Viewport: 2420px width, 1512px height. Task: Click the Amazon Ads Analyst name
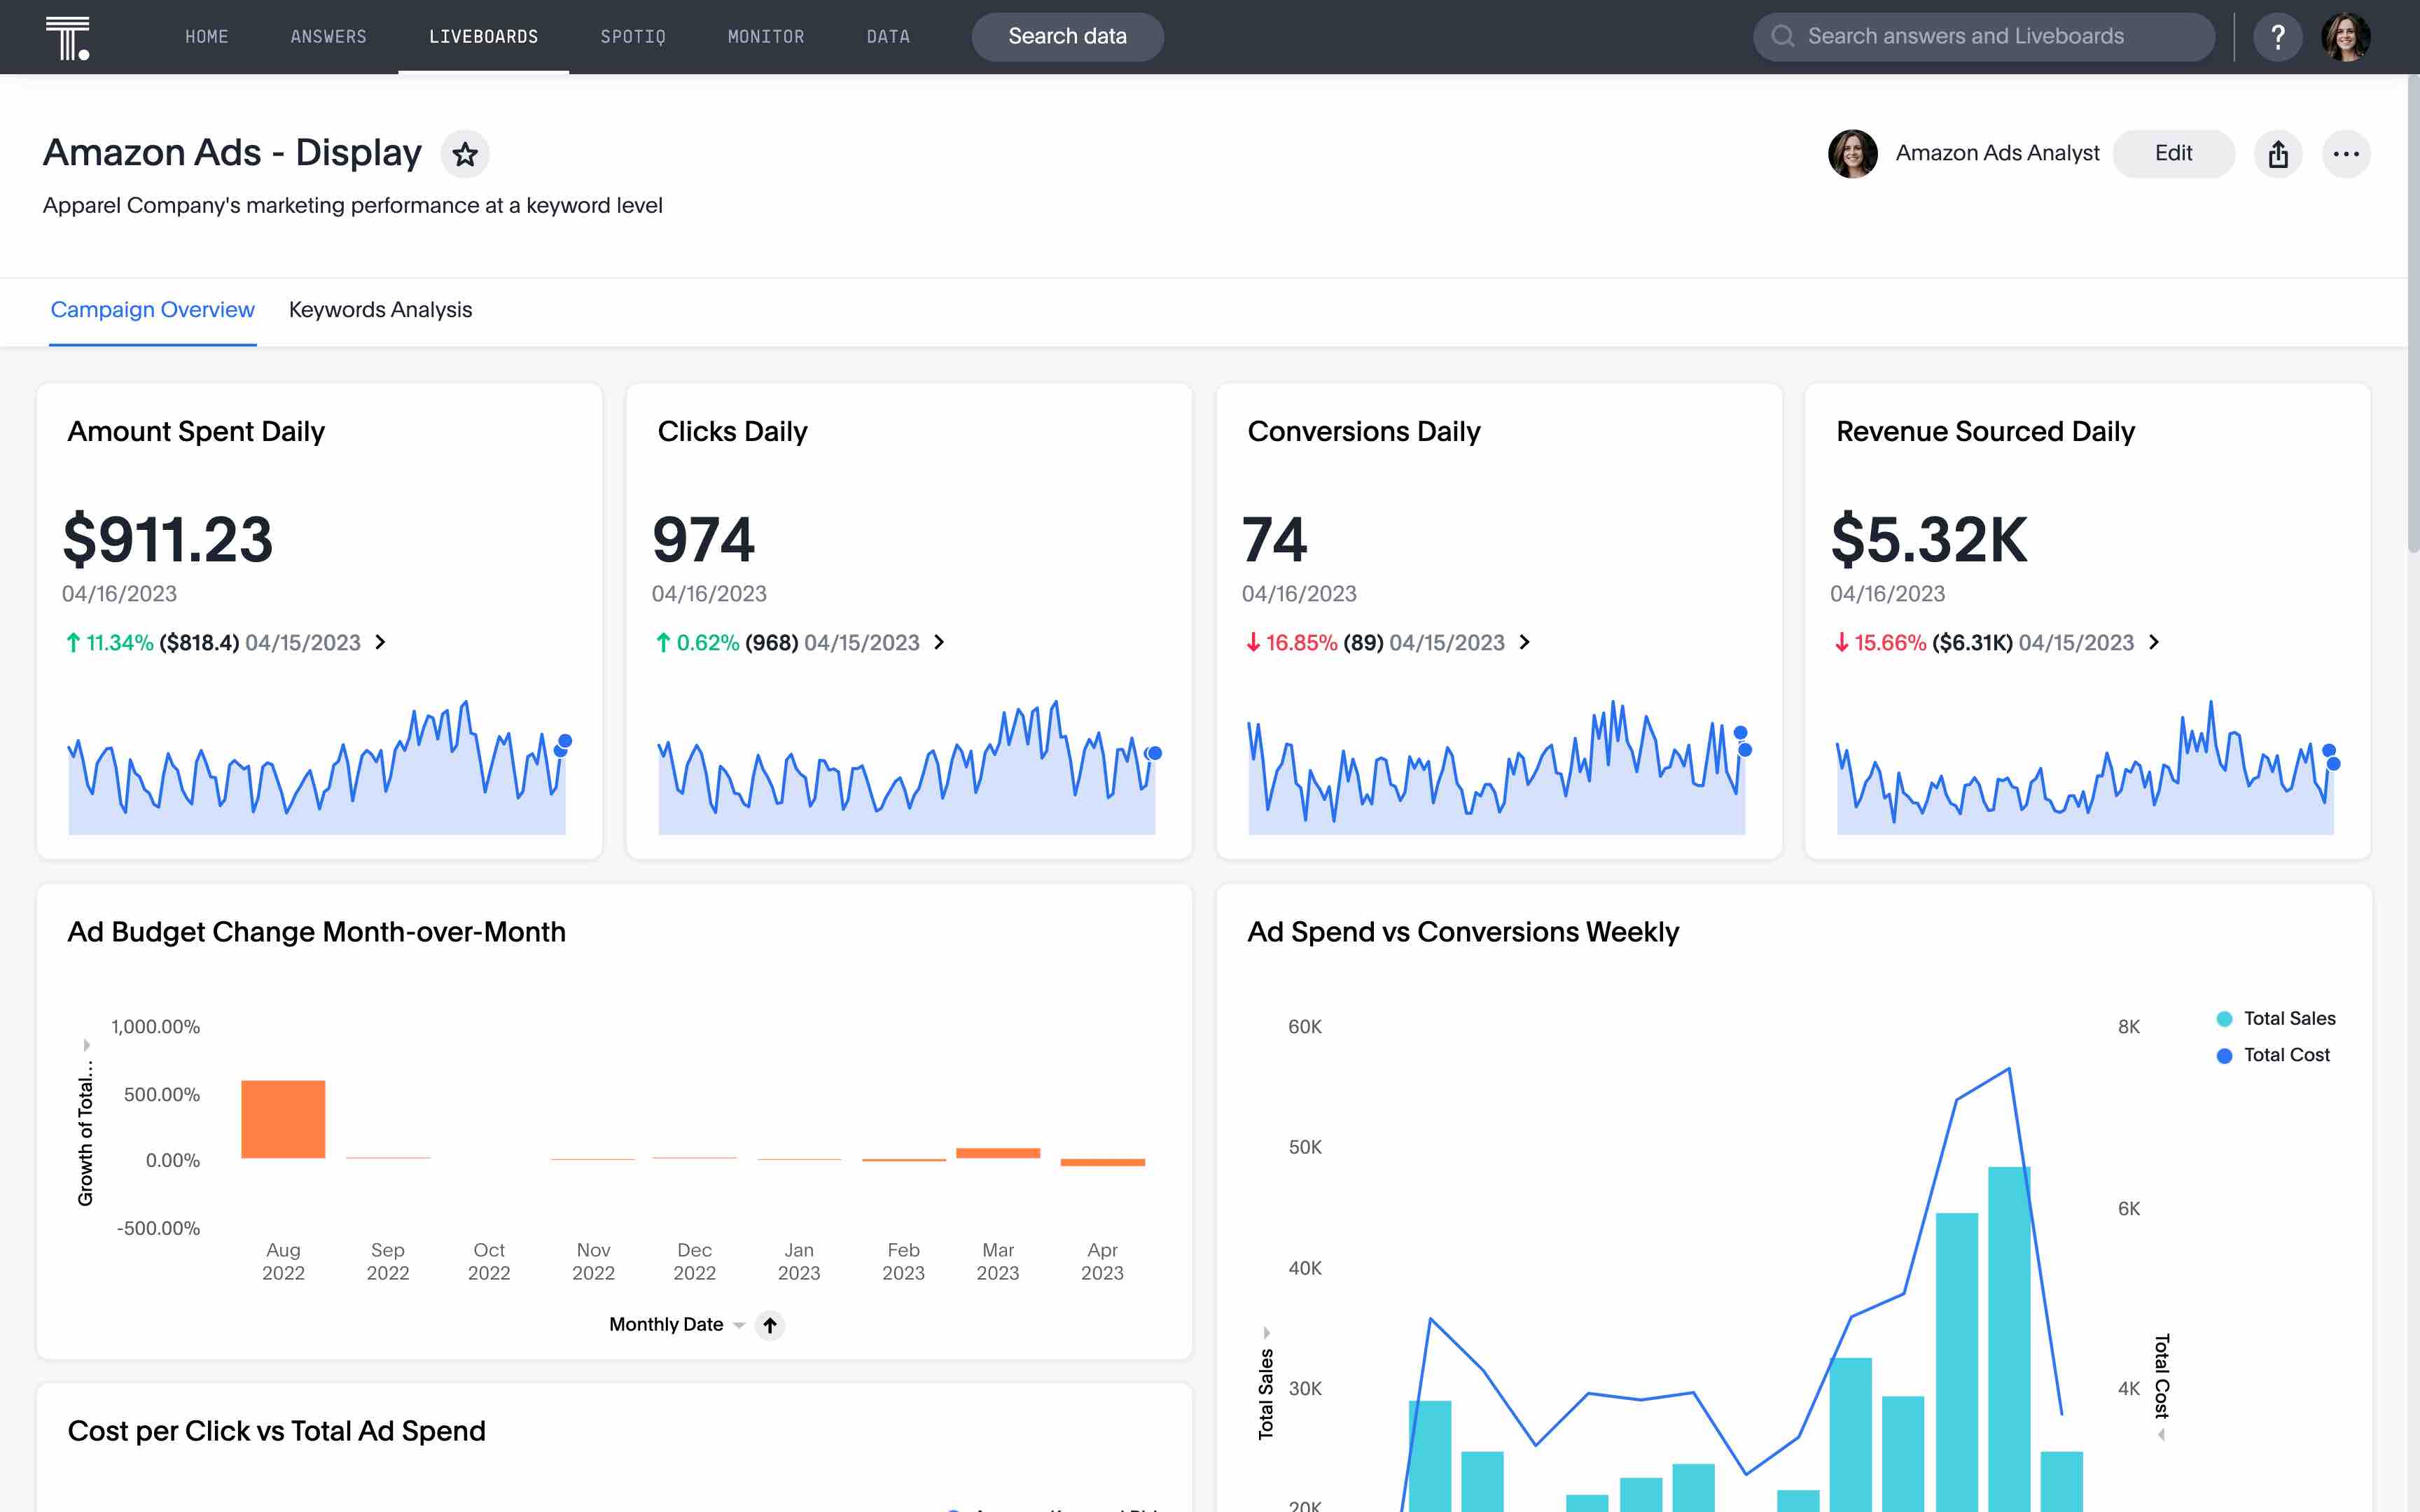(1997, 154)
